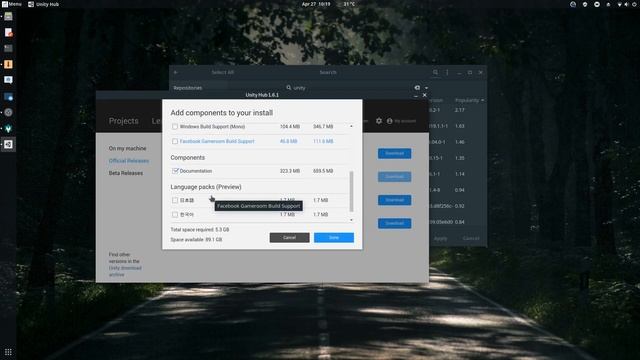Click the 'Language packs (Preview)' heading
The width and height of the screenshot is (640, 360).
[206, 187]
